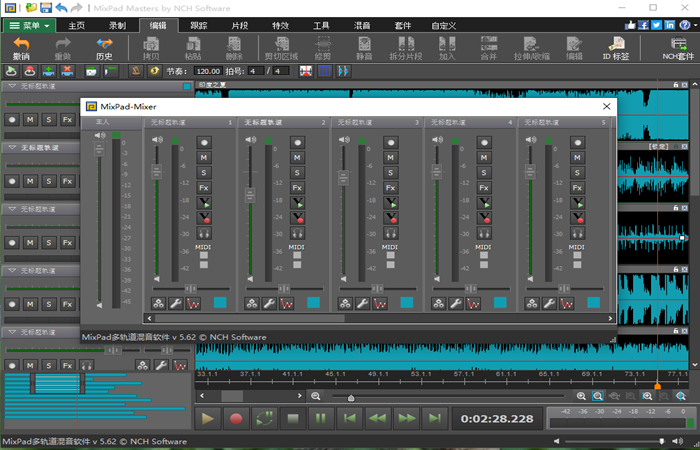Click the fast forward transport button
Viewport: 700px width, 450px height.
coord(406,419)
